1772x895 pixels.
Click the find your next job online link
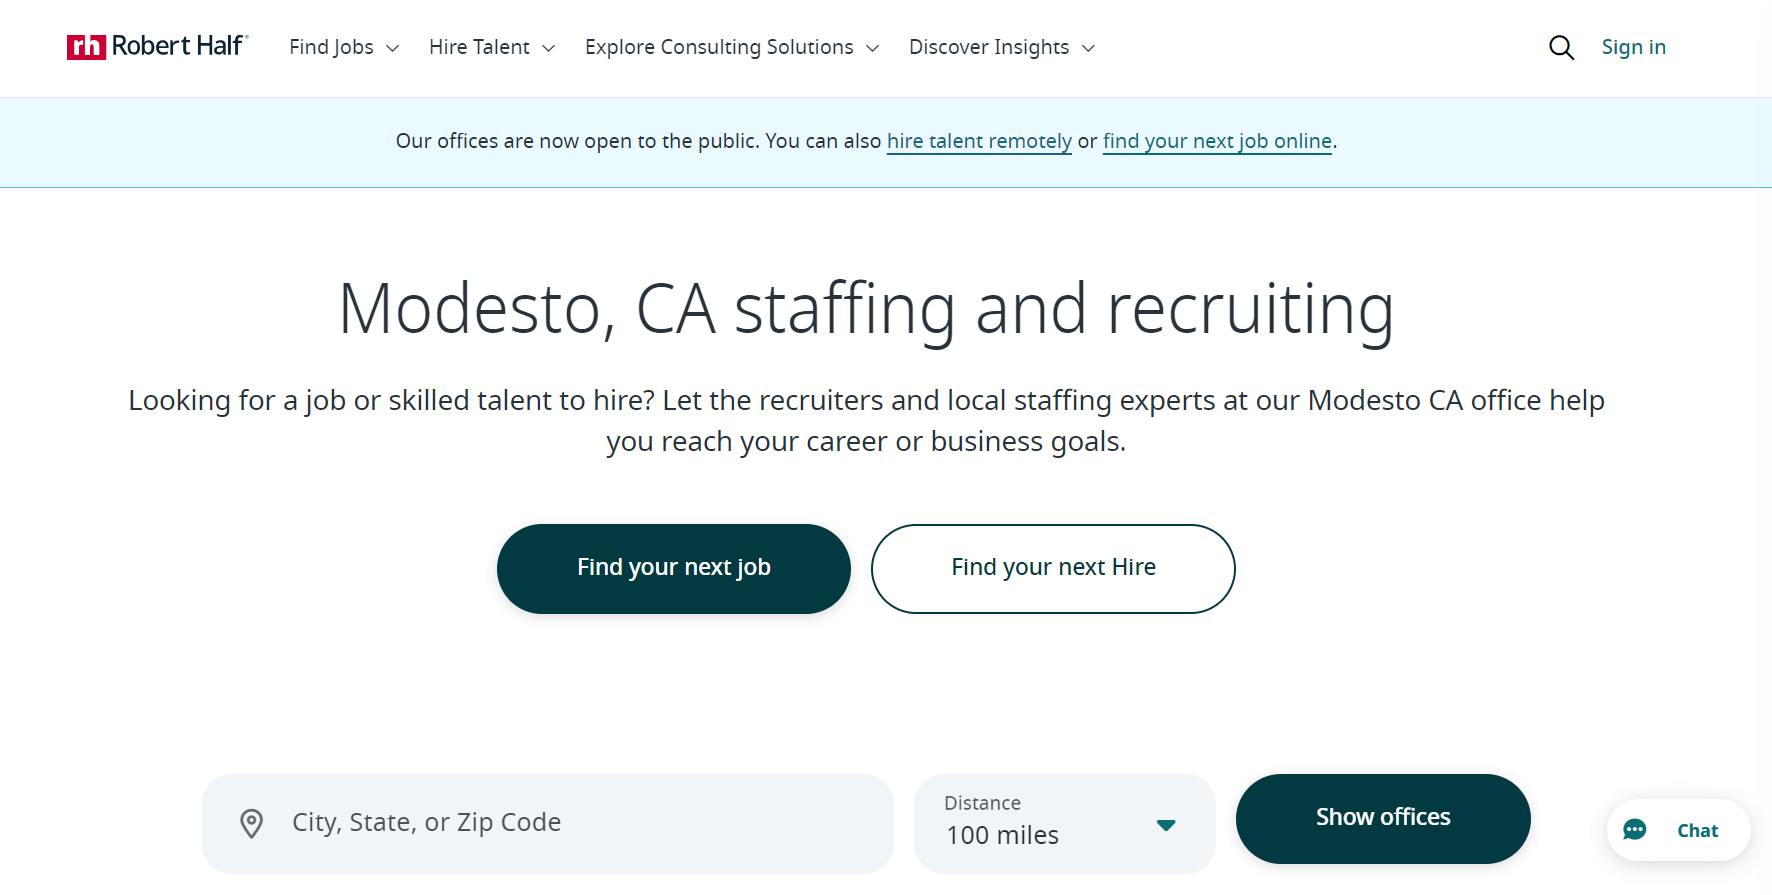[x=1216, y=141]
